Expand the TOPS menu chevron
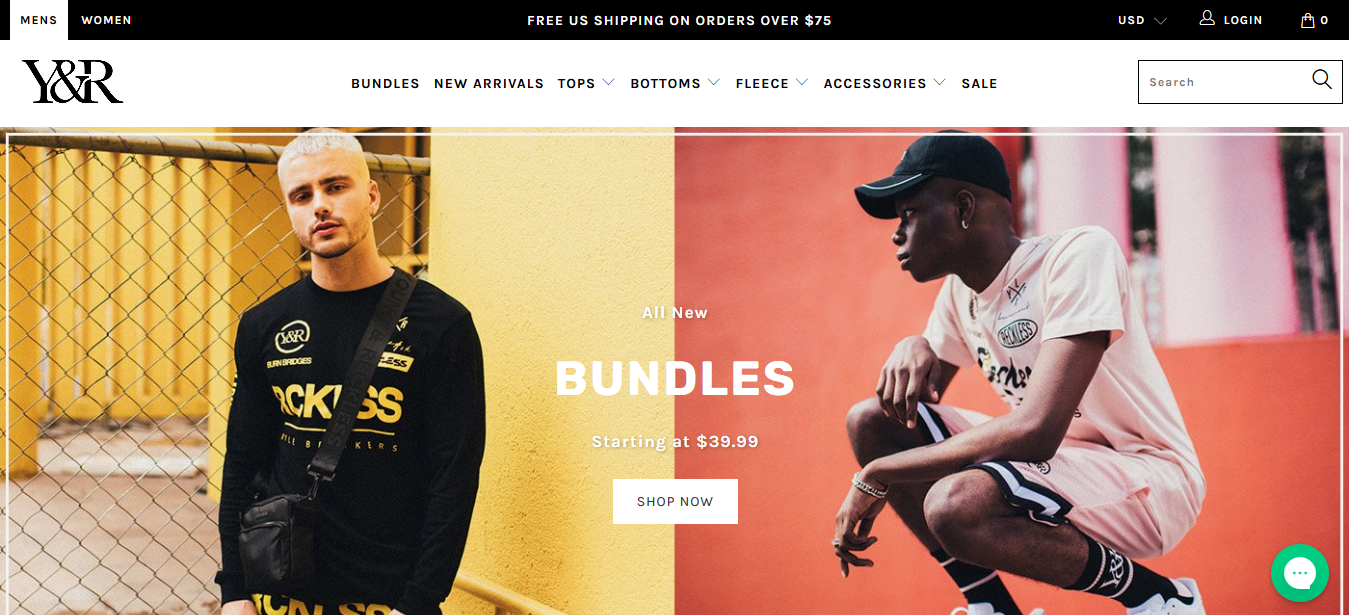This screenshot has height=615, width=1349. (x=608, y=83)
